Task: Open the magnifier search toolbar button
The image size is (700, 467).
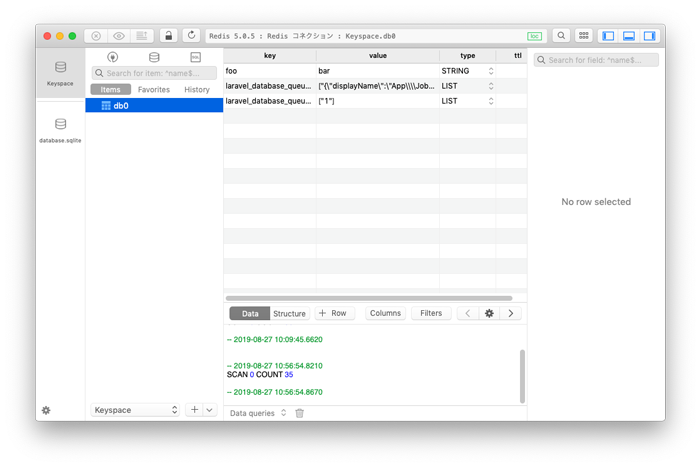Action: (561, 36)
